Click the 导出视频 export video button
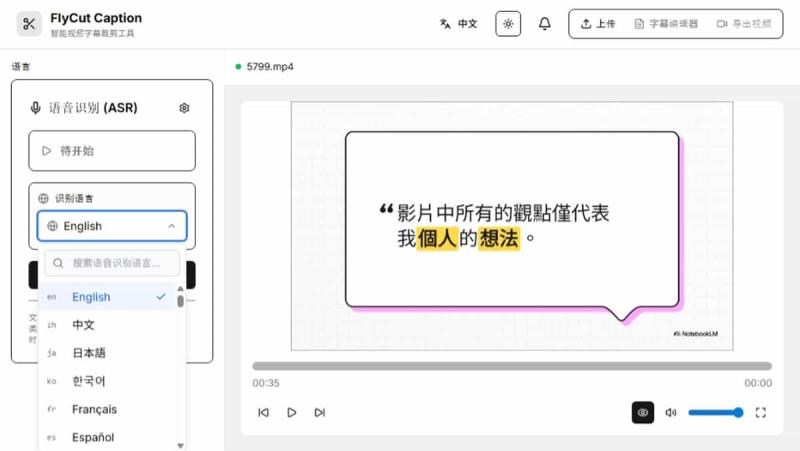Screen dimensions: 800x451 [x=744, y=24]
